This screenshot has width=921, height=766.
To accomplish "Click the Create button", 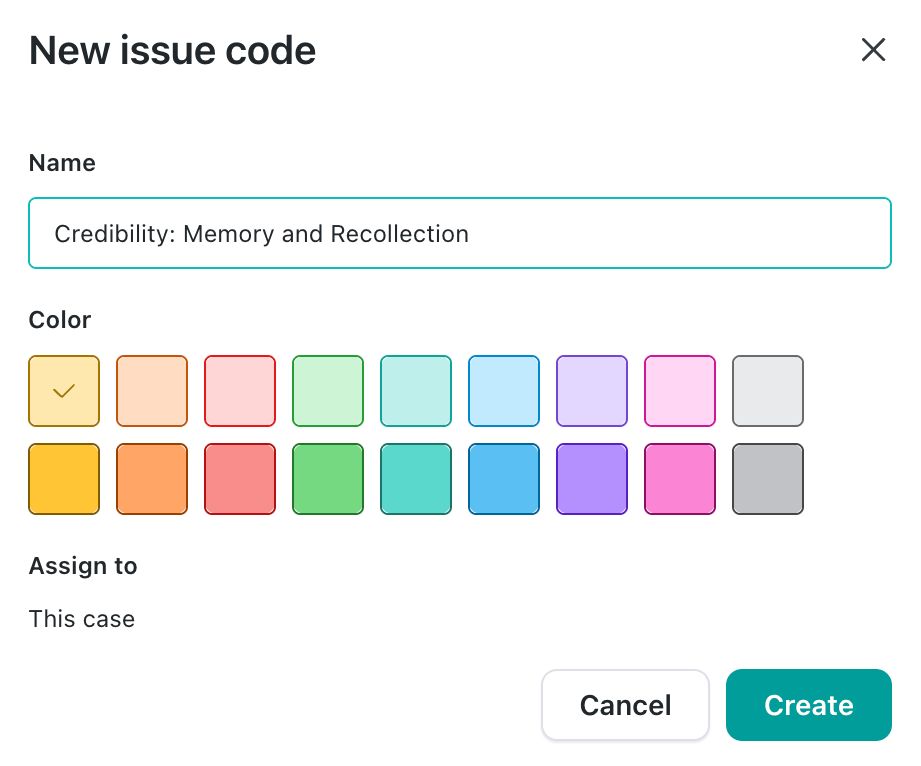I will (809, 705).
